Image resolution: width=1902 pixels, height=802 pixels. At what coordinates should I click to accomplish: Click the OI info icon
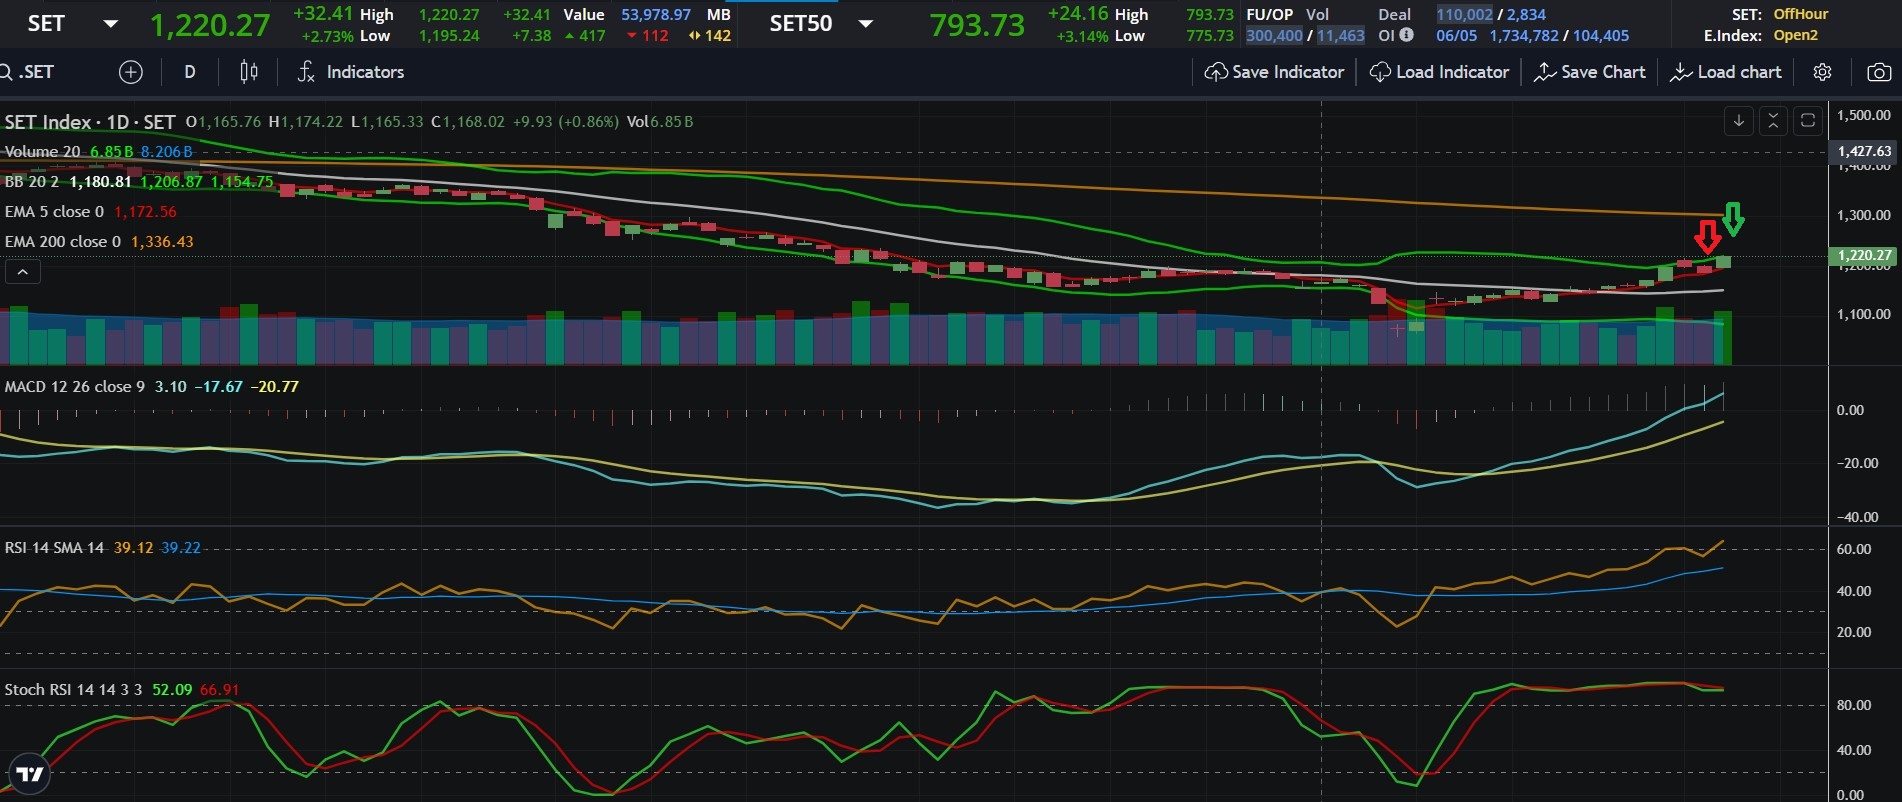click(1406, 35)
